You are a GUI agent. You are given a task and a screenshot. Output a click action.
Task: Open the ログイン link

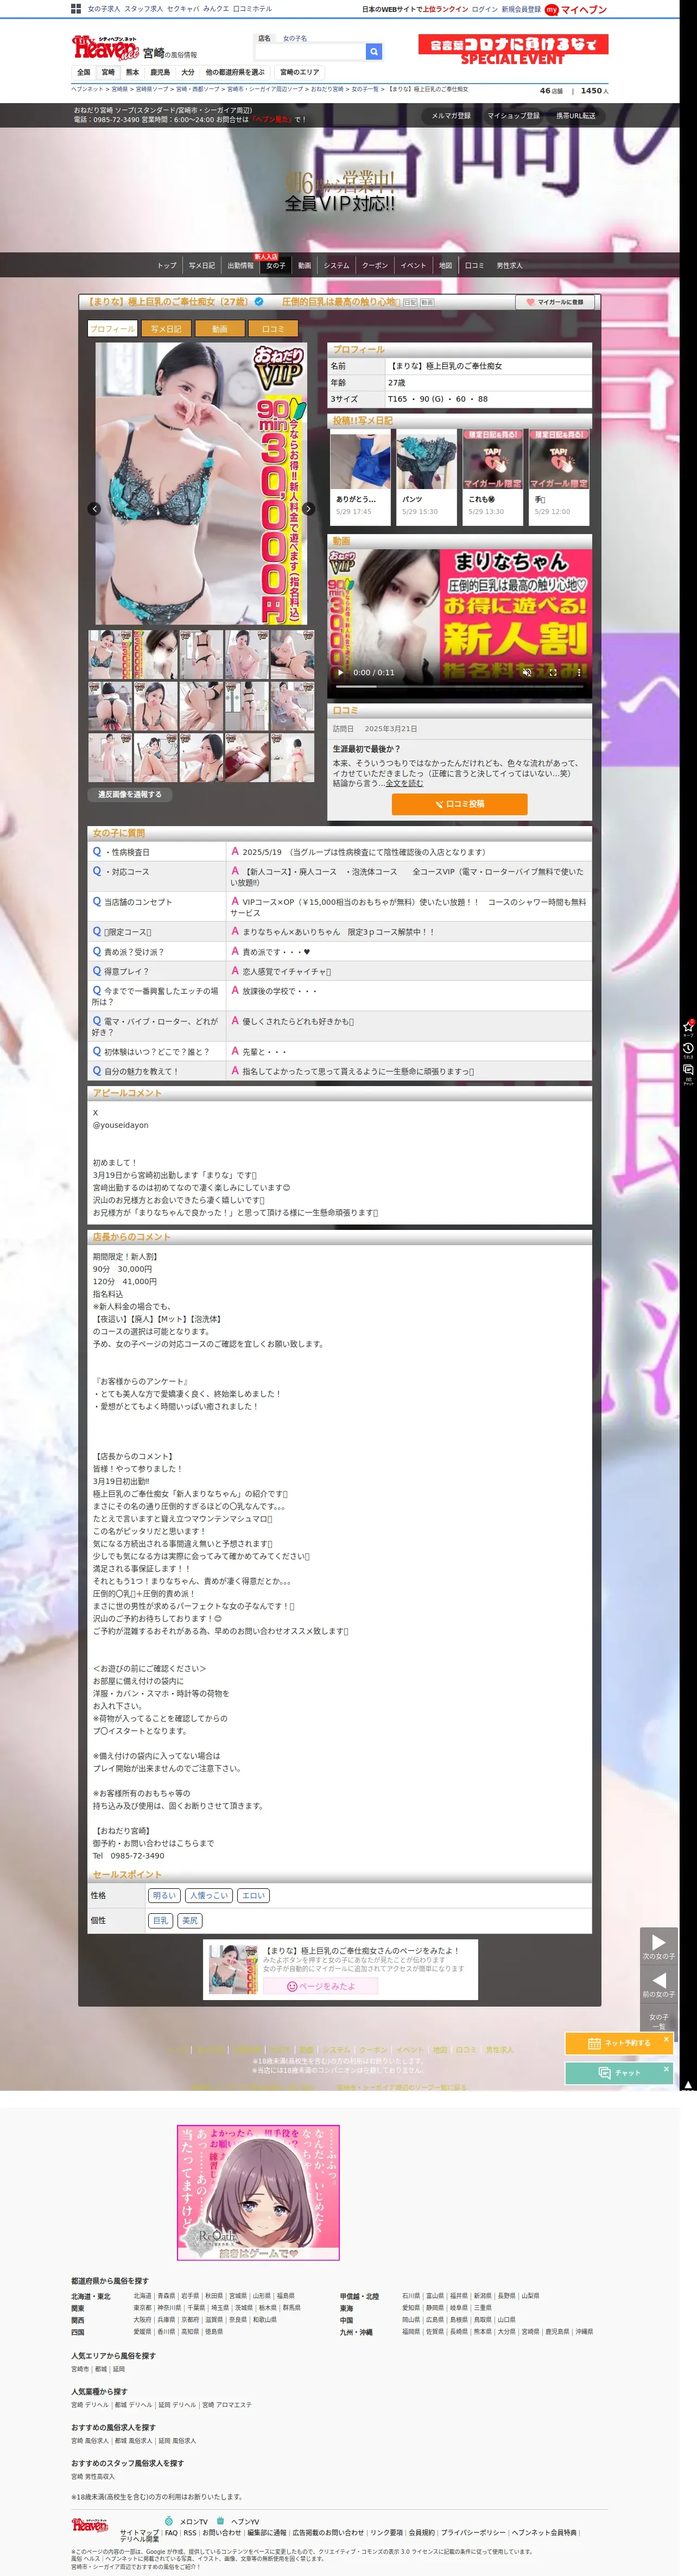point(484,9)
